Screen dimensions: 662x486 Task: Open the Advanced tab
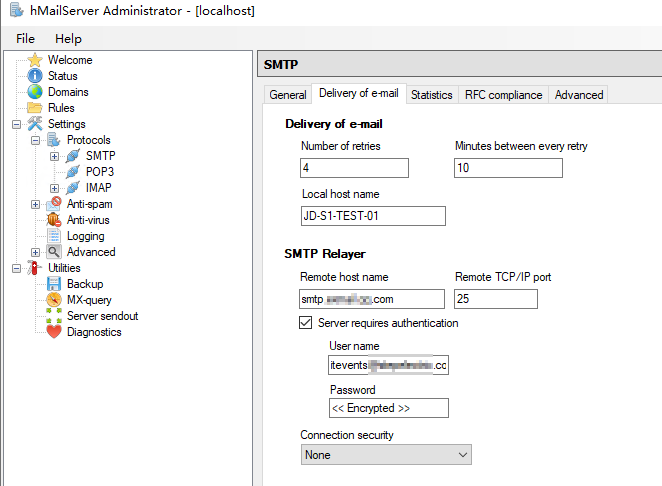click(x=579, y=95)
